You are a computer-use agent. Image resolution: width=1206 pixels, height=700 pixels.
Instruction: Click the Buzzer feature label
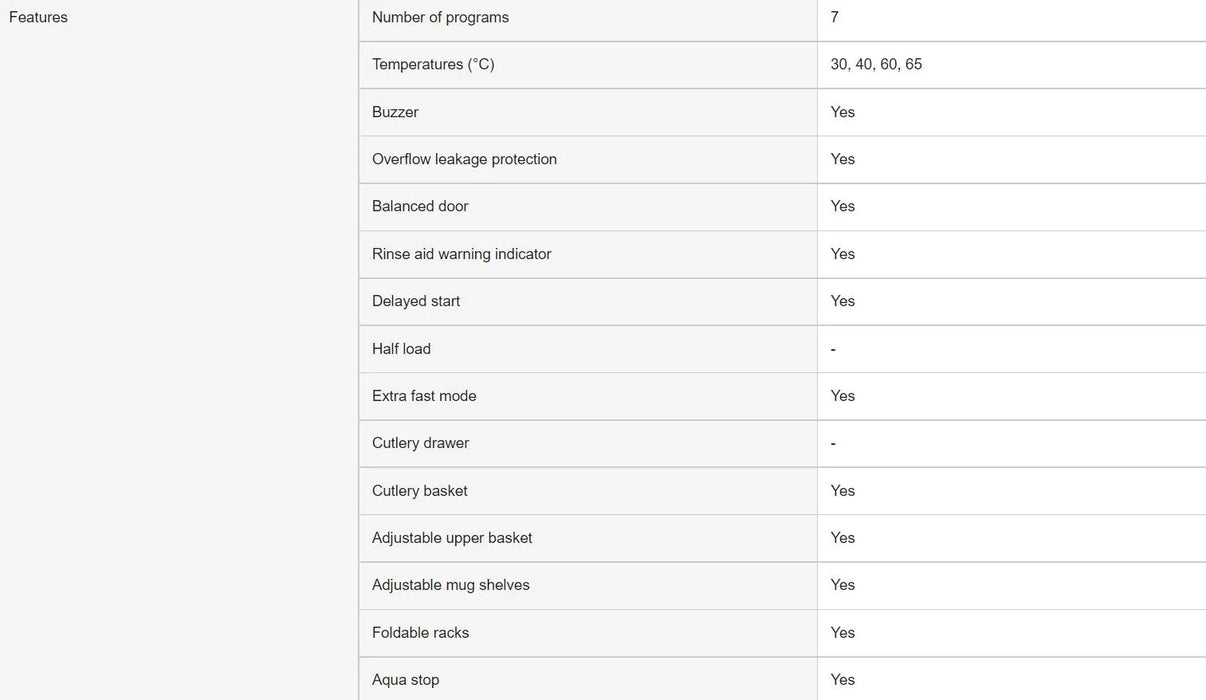[x=395, y=112]
